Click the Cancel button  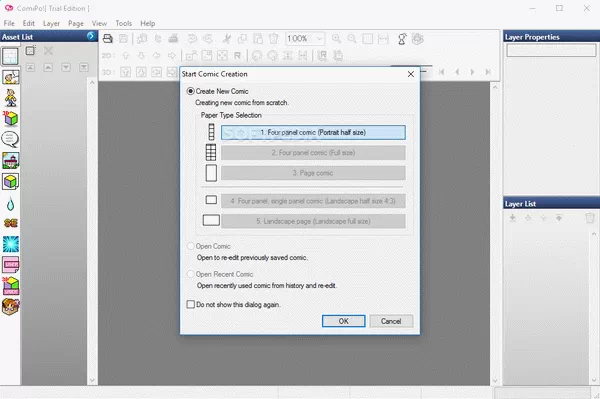pos(391,321)
